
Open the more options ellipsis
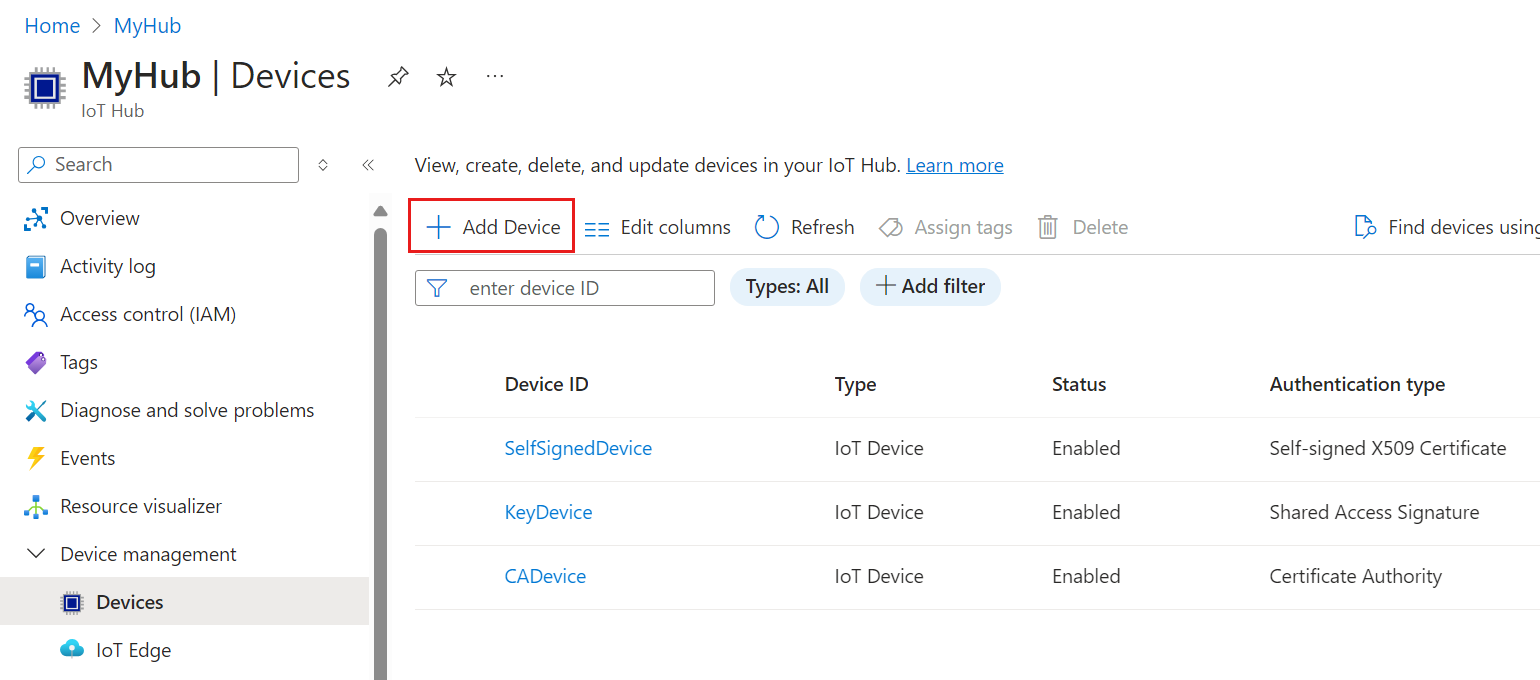click(495, 77)
